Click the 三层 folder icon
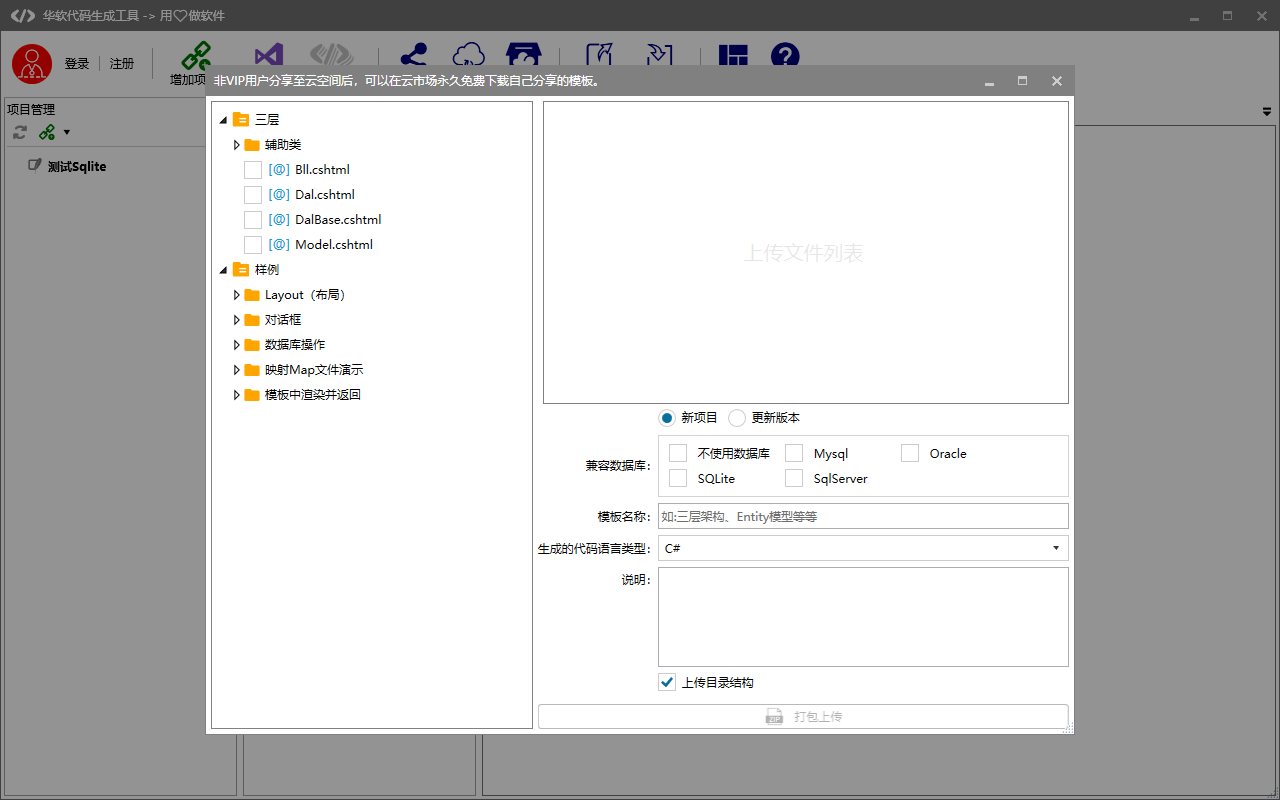 coord(241,120)
